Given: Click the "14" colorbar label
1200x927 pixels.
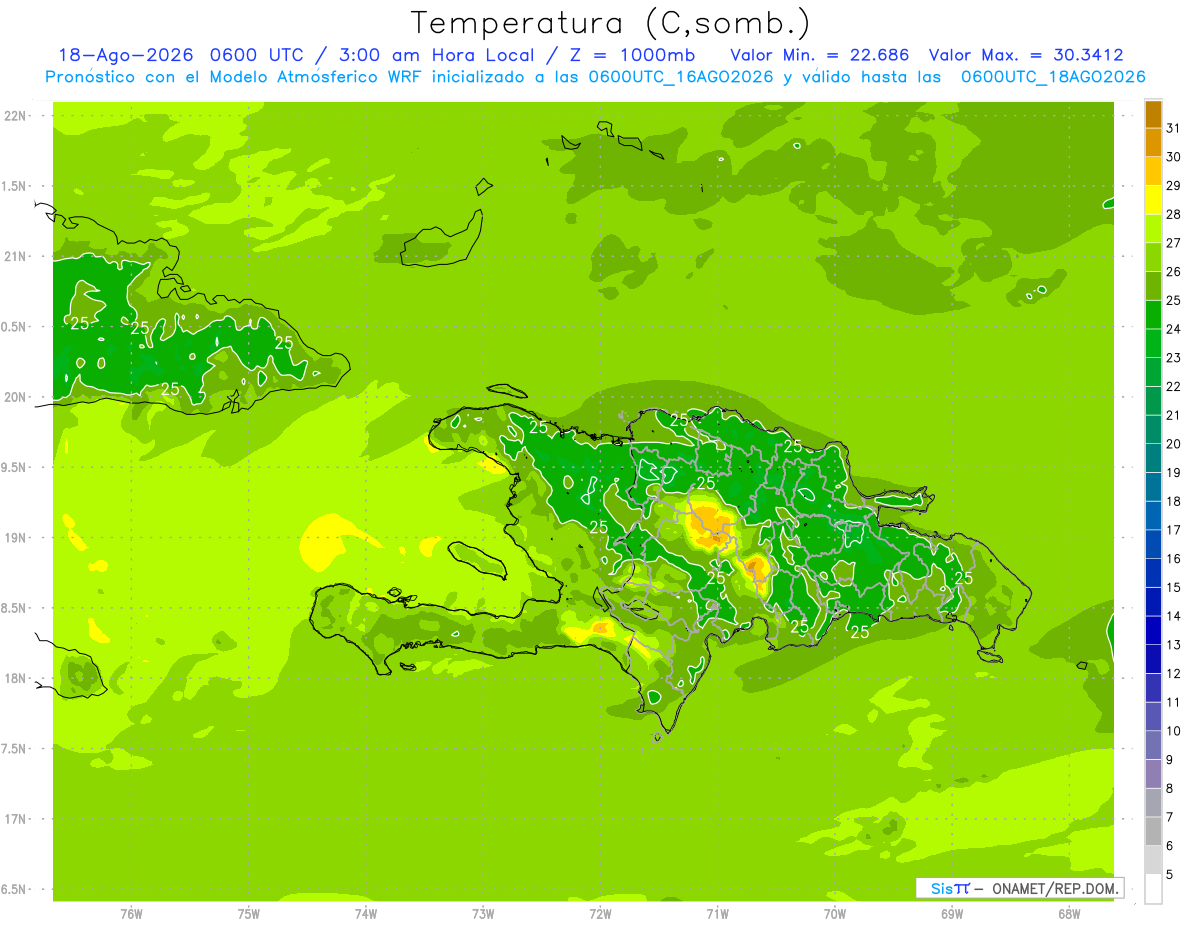Looking at the screenshot, I should click(1174, 616).
